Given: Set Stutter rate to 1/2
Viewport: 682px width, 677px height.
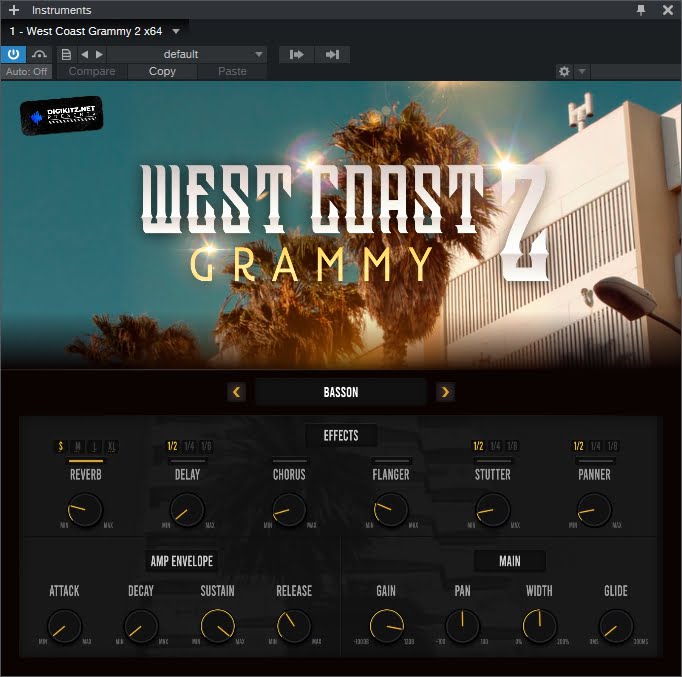Looking at the screenshot, I should pos(478,446).
